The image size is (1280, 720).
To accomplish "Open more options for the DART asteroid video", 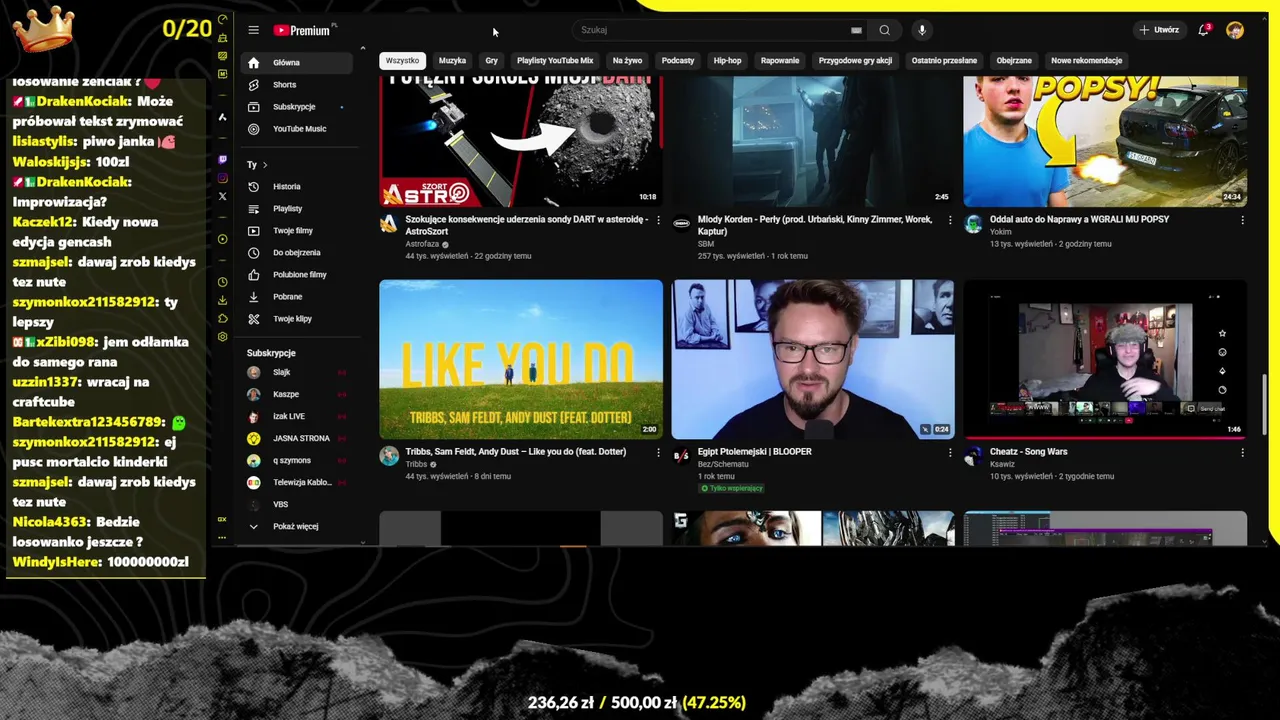I will (x=658, y=220).
